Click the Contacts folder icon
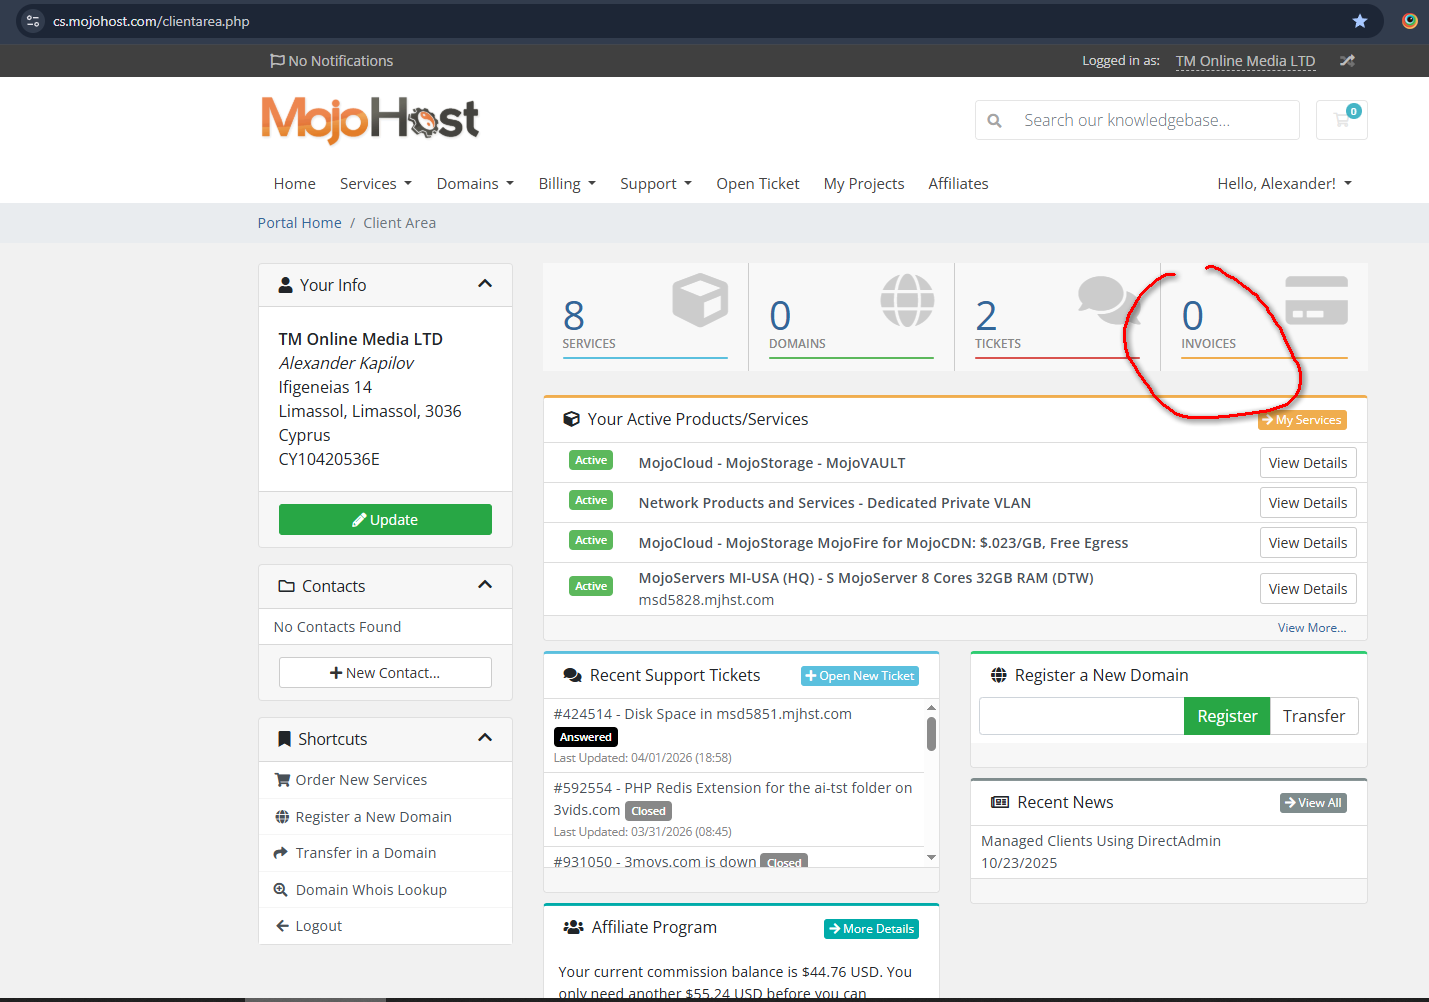This screenshot has width=1429, height=1002. coord(287,586)
